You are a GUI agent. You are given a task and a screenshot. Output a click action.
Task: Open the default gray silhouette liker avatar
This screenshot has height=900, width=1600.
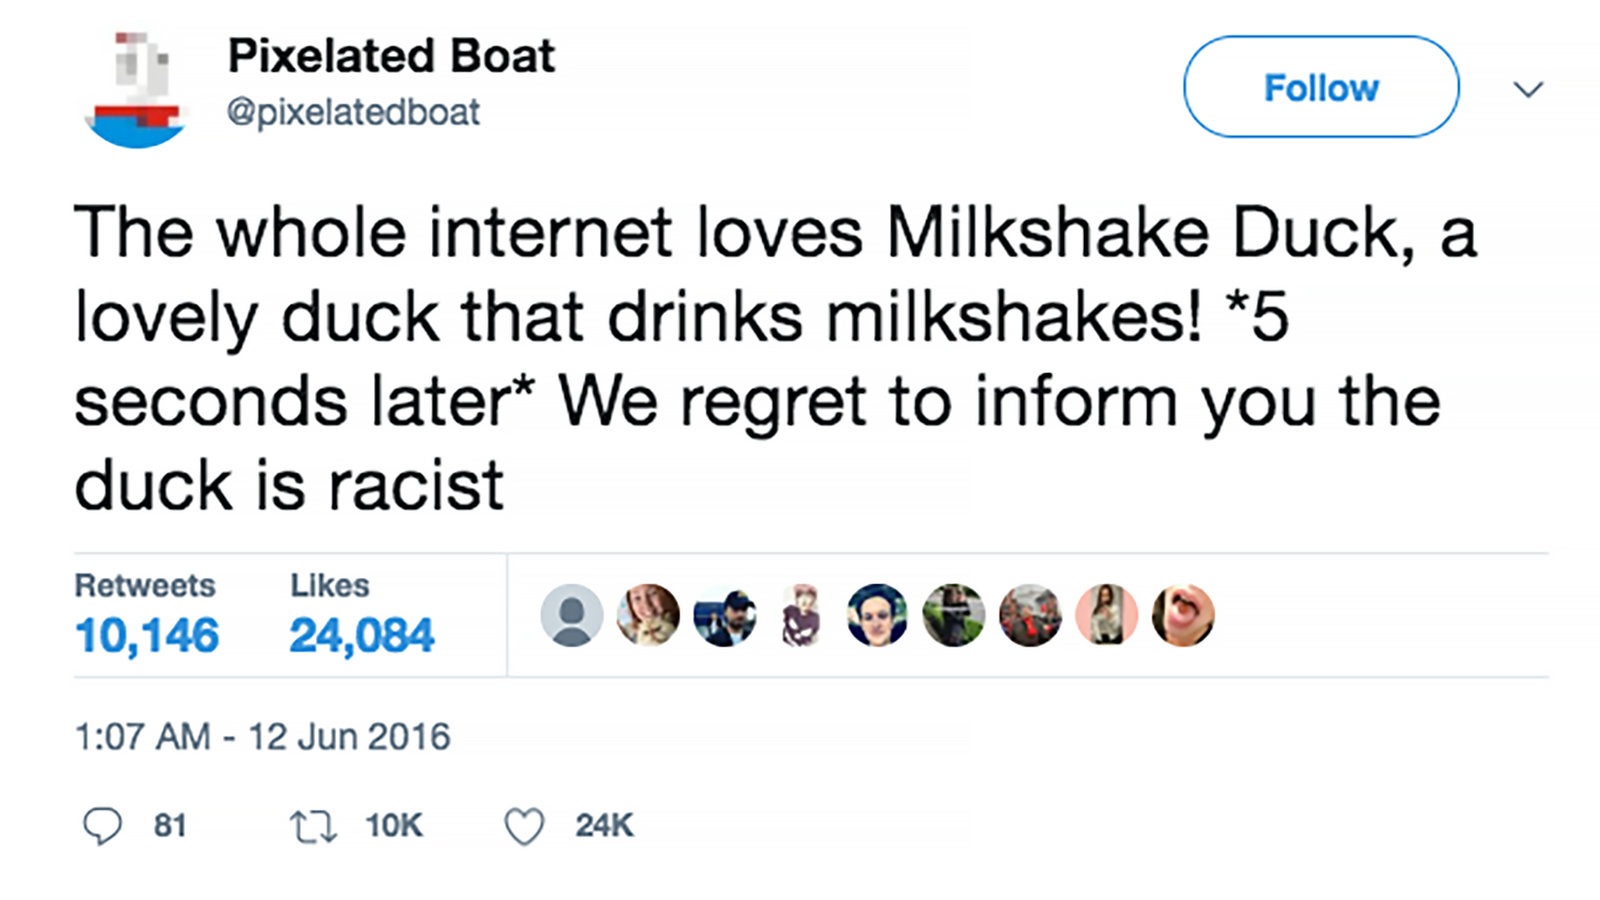(571, 615)
